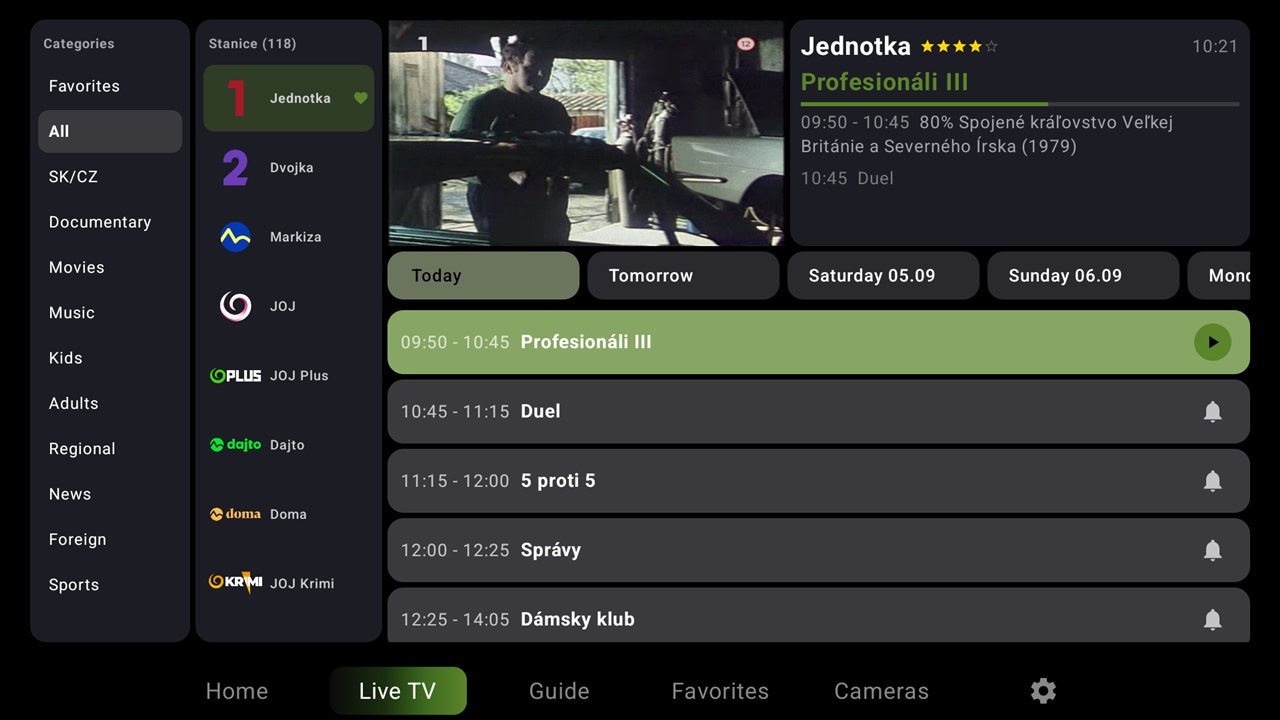Show the Regional category

click(x=110, y=449)
